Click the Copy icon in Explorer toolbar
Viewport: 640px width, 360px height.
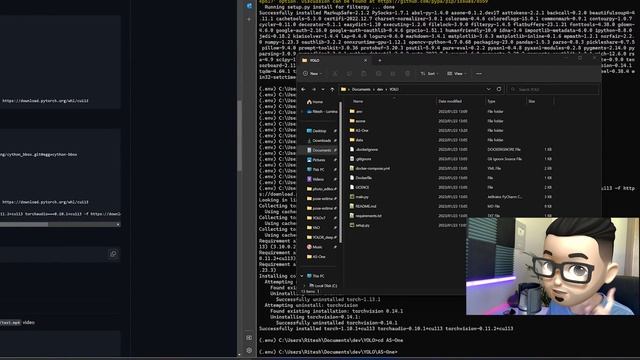pyautogui.click(x=349, y=73)
